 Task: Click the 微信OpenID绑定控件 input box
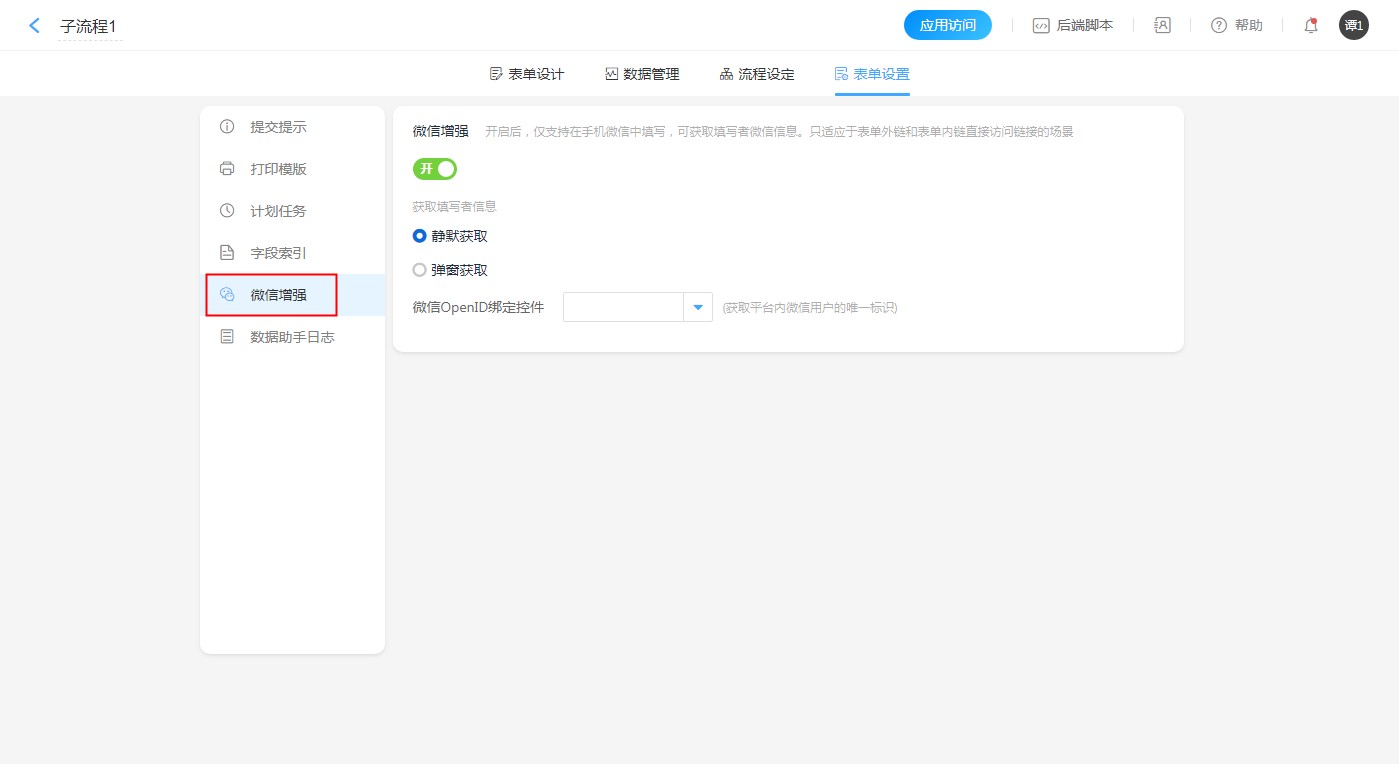point(623,307)
